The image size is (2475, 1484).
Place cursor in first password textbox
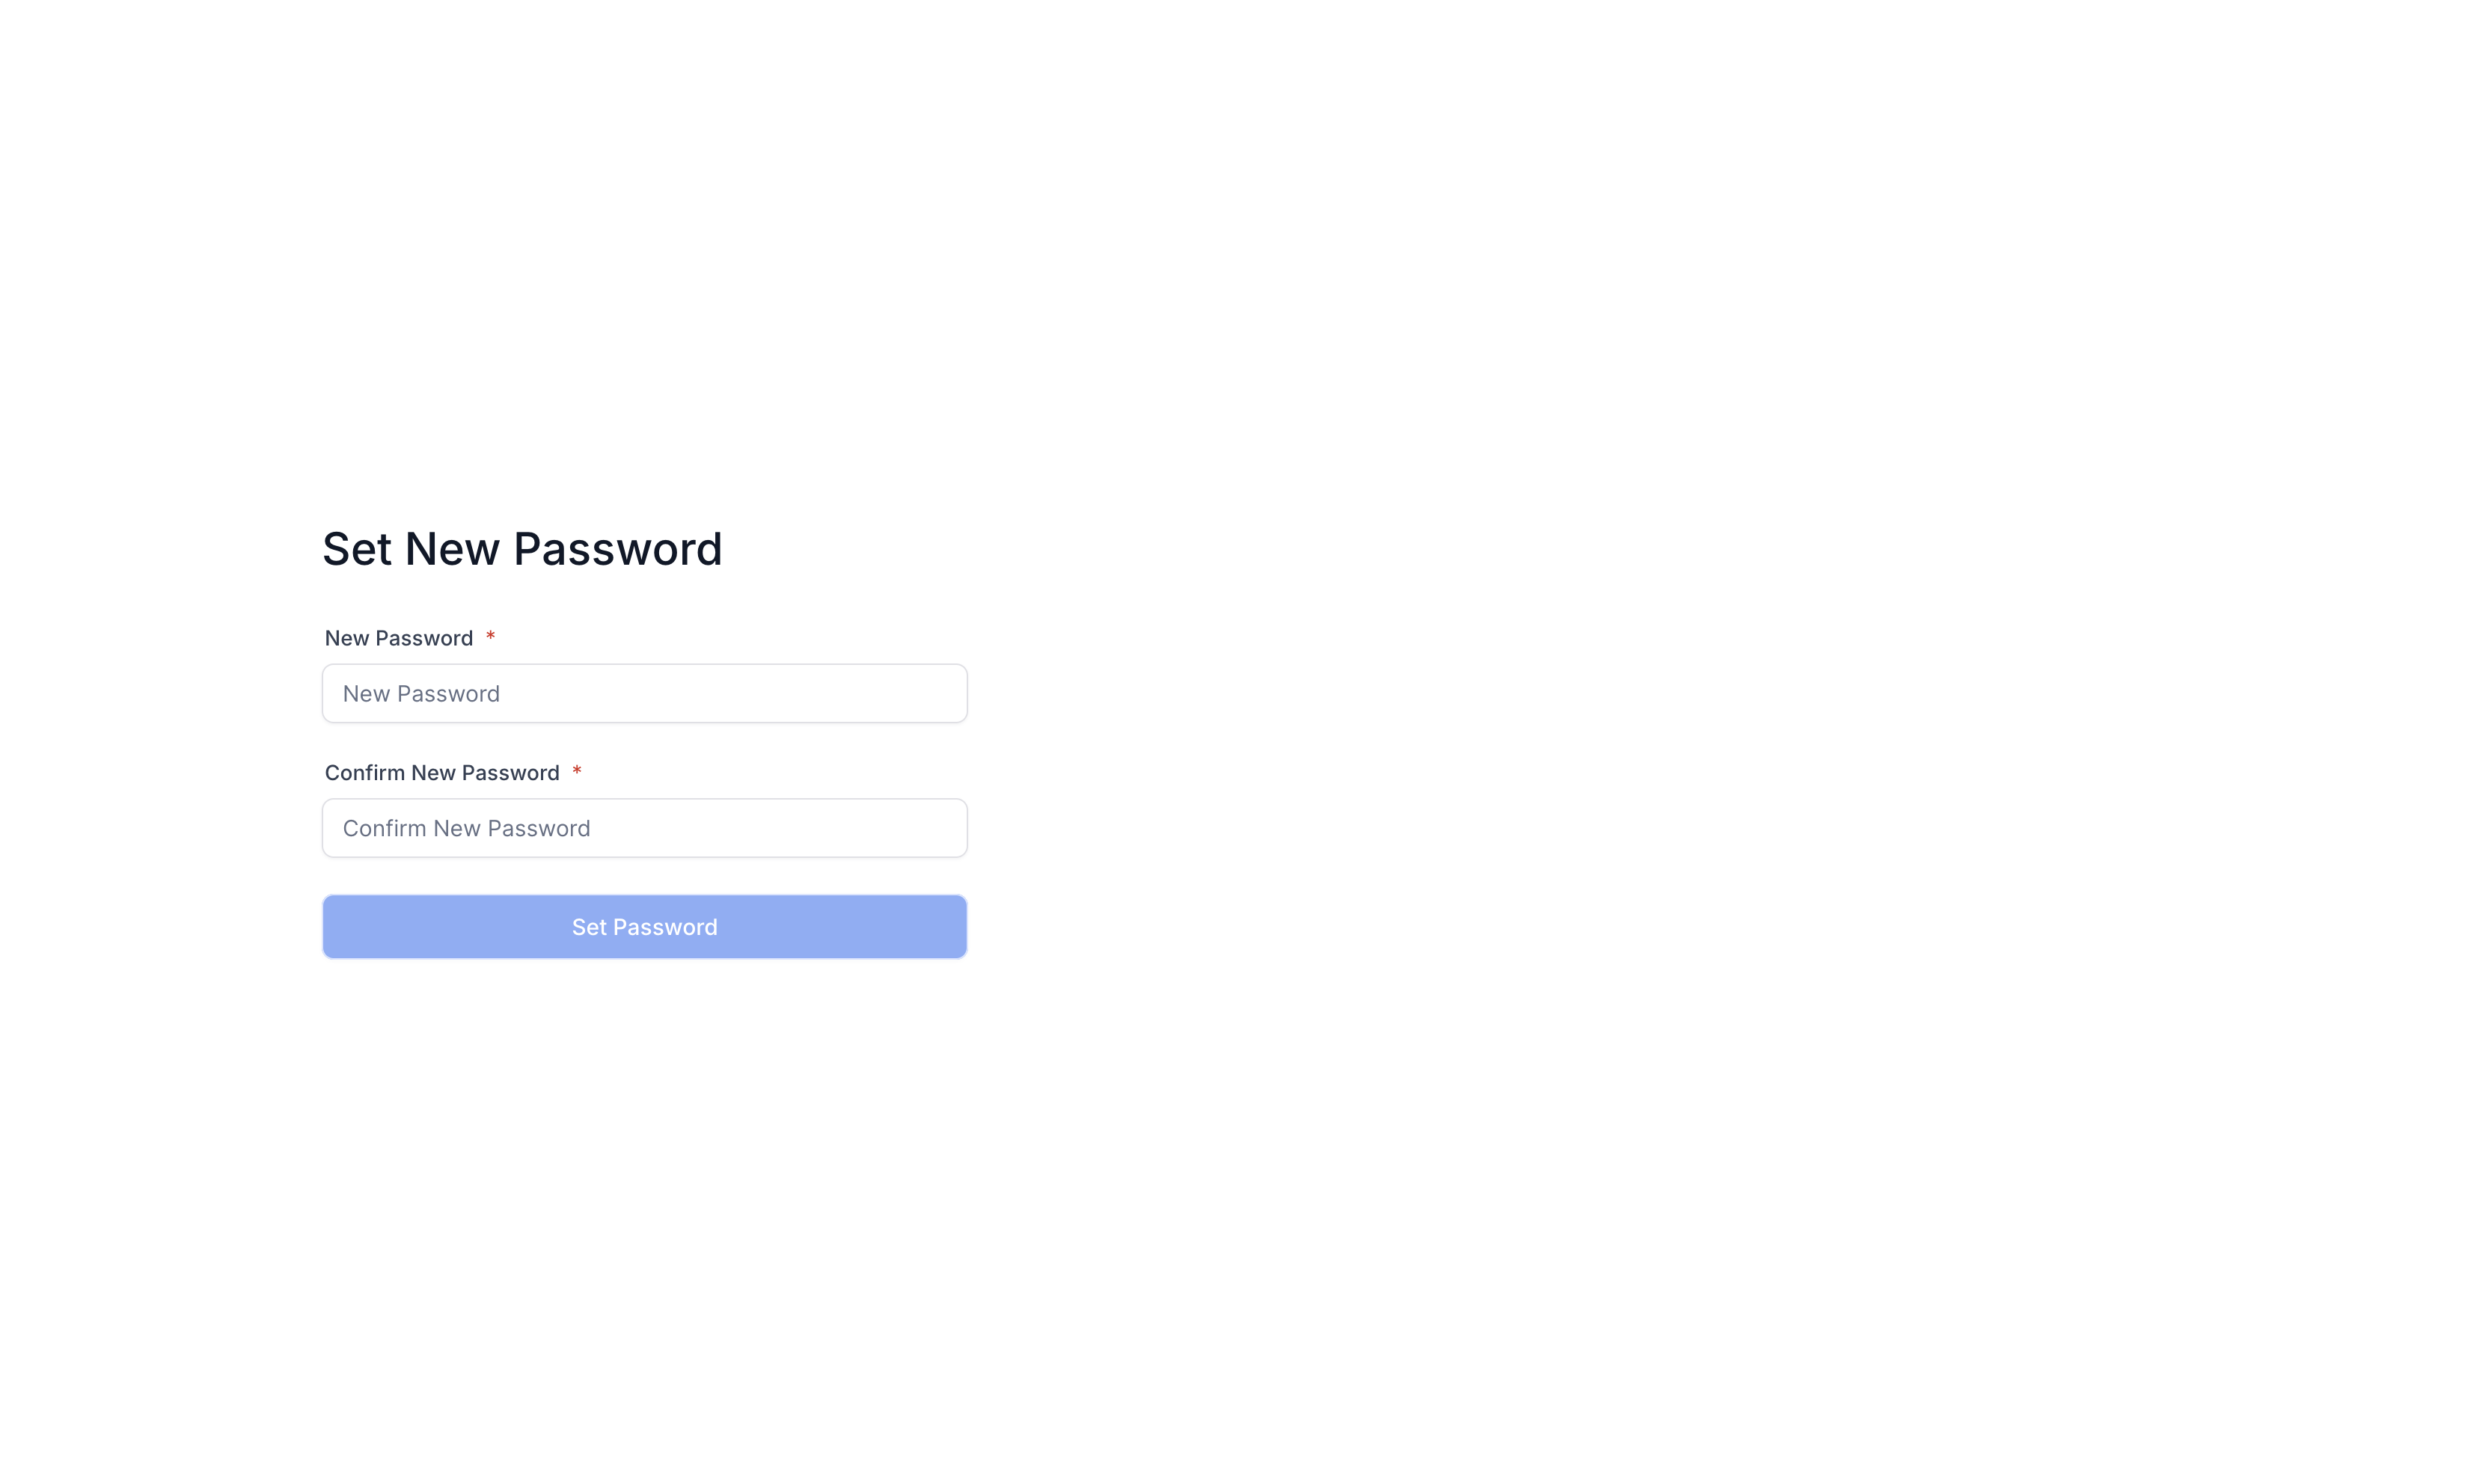click(644, 693)
